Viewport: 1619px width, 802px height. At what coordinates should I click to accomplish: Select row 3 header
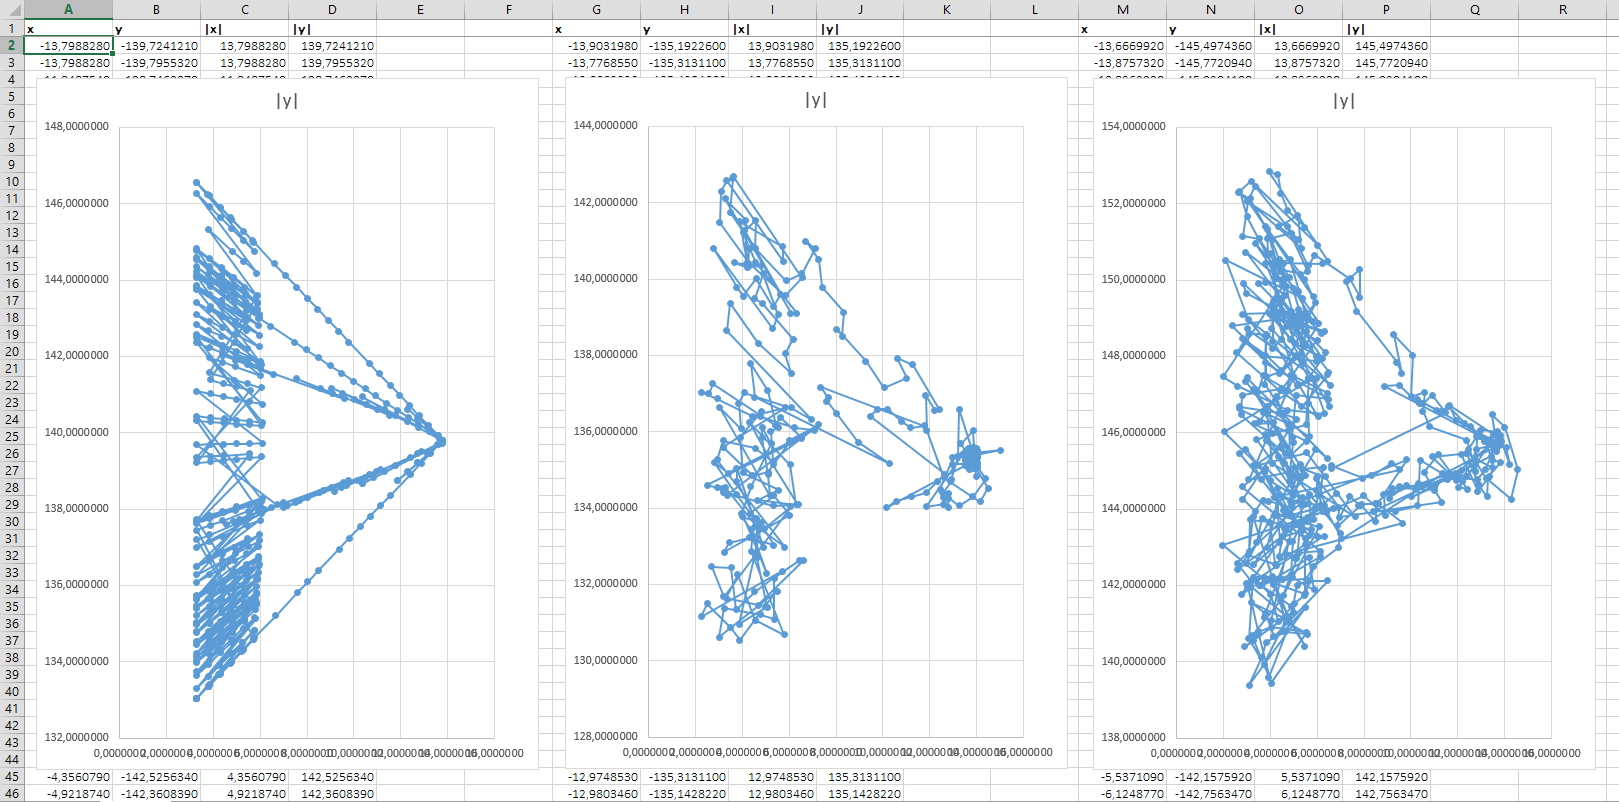tap(11, 62)
